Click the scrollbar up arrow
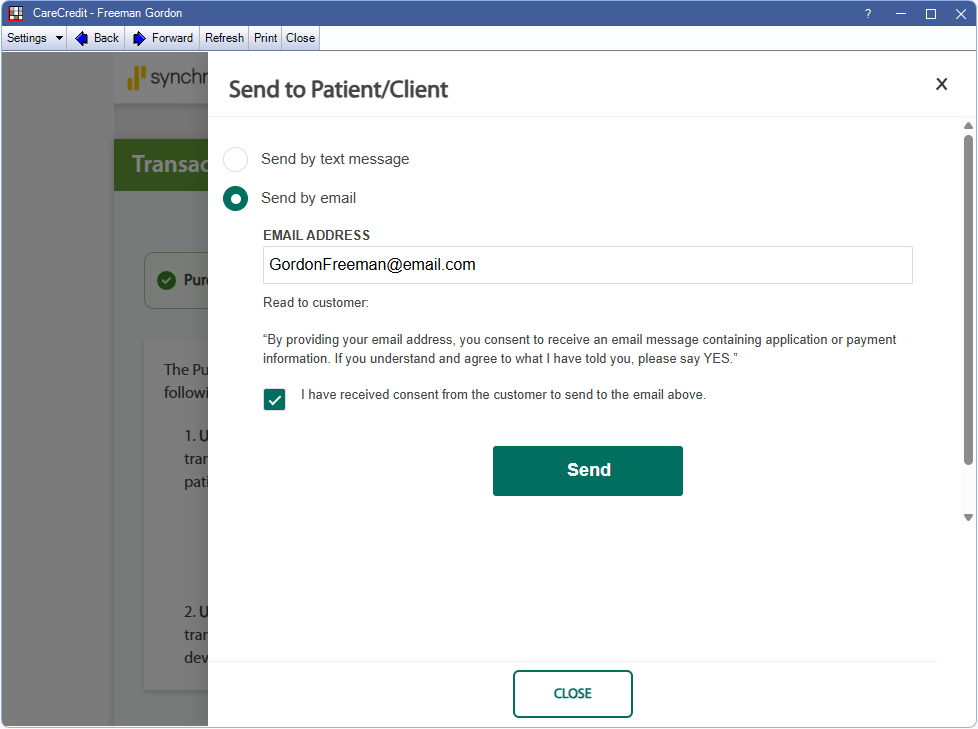 tap(968, 126)
